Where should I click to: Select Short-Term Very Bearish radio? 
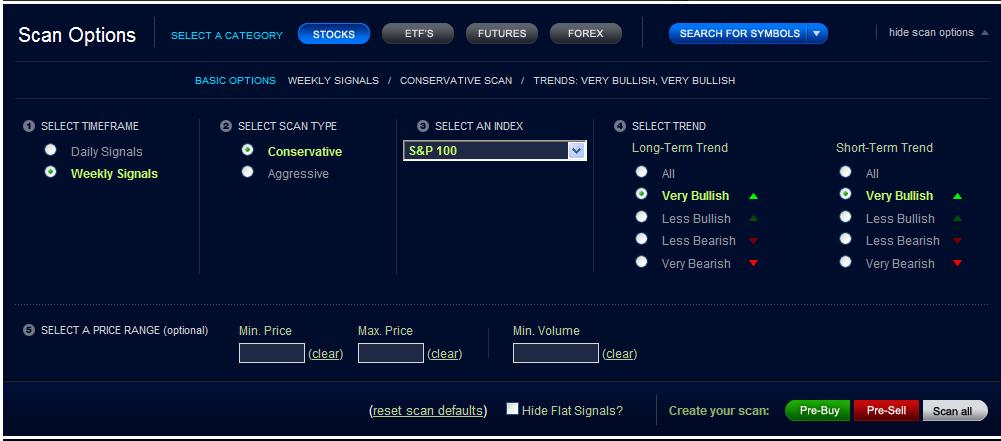845,262
